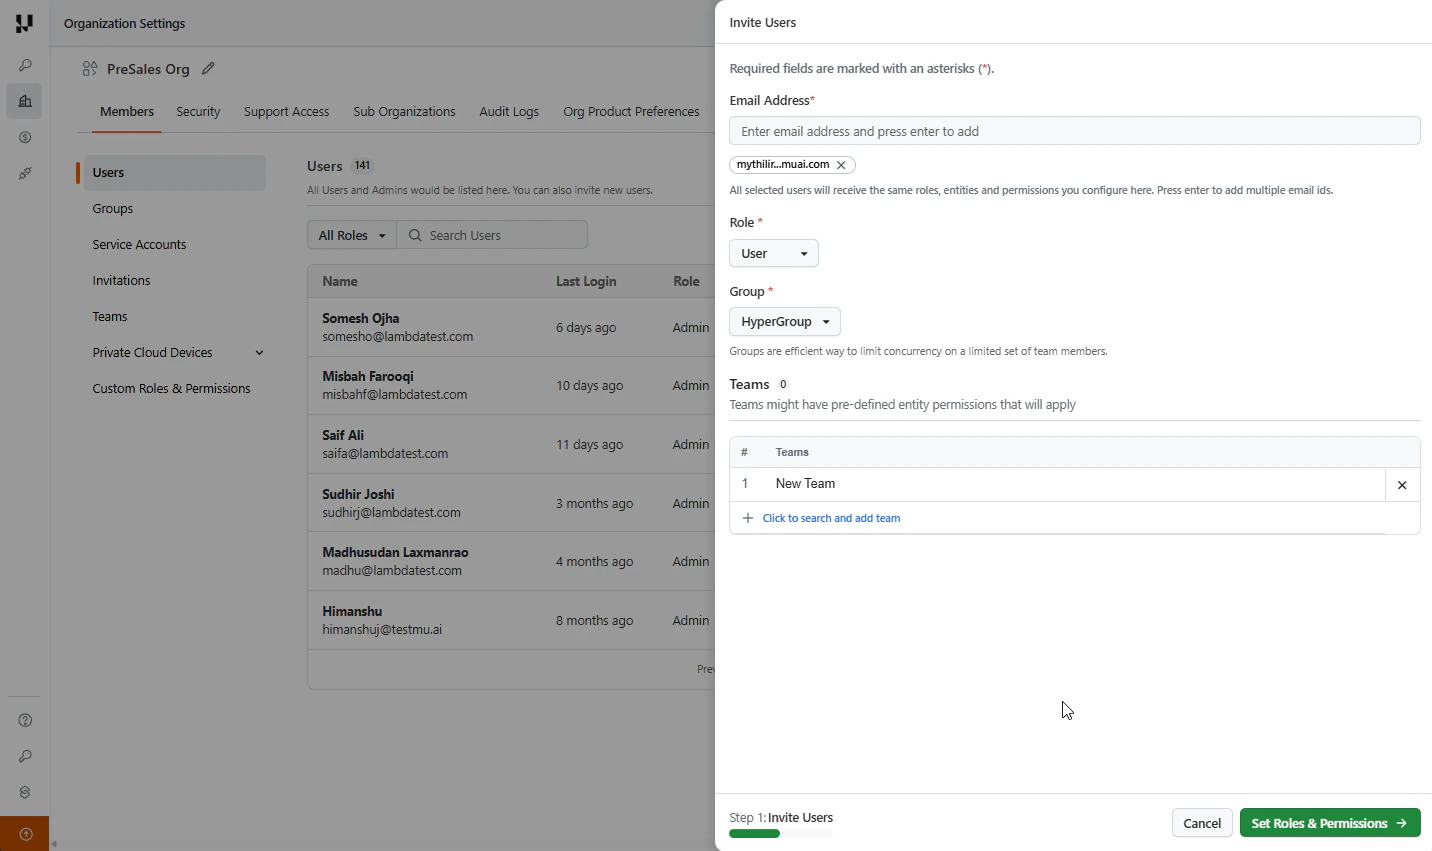Remove the mythilir email chip
This screenshot has height=851, width=1432.
point(841,165)
